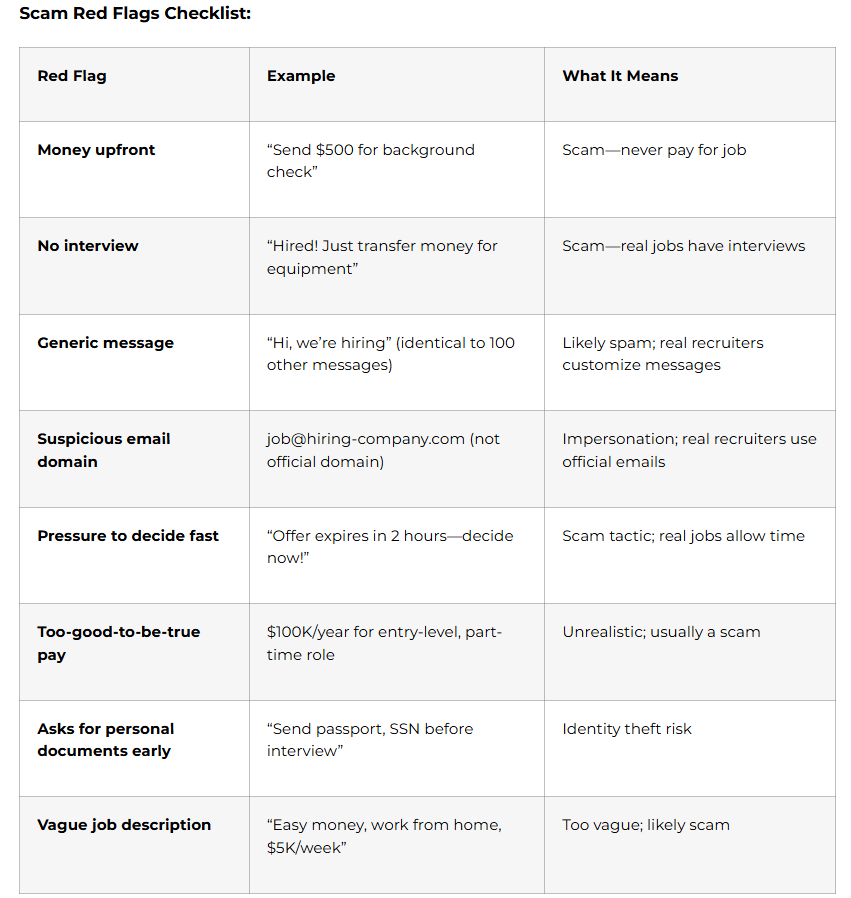Select the "Example" column header

click(301, 76)
